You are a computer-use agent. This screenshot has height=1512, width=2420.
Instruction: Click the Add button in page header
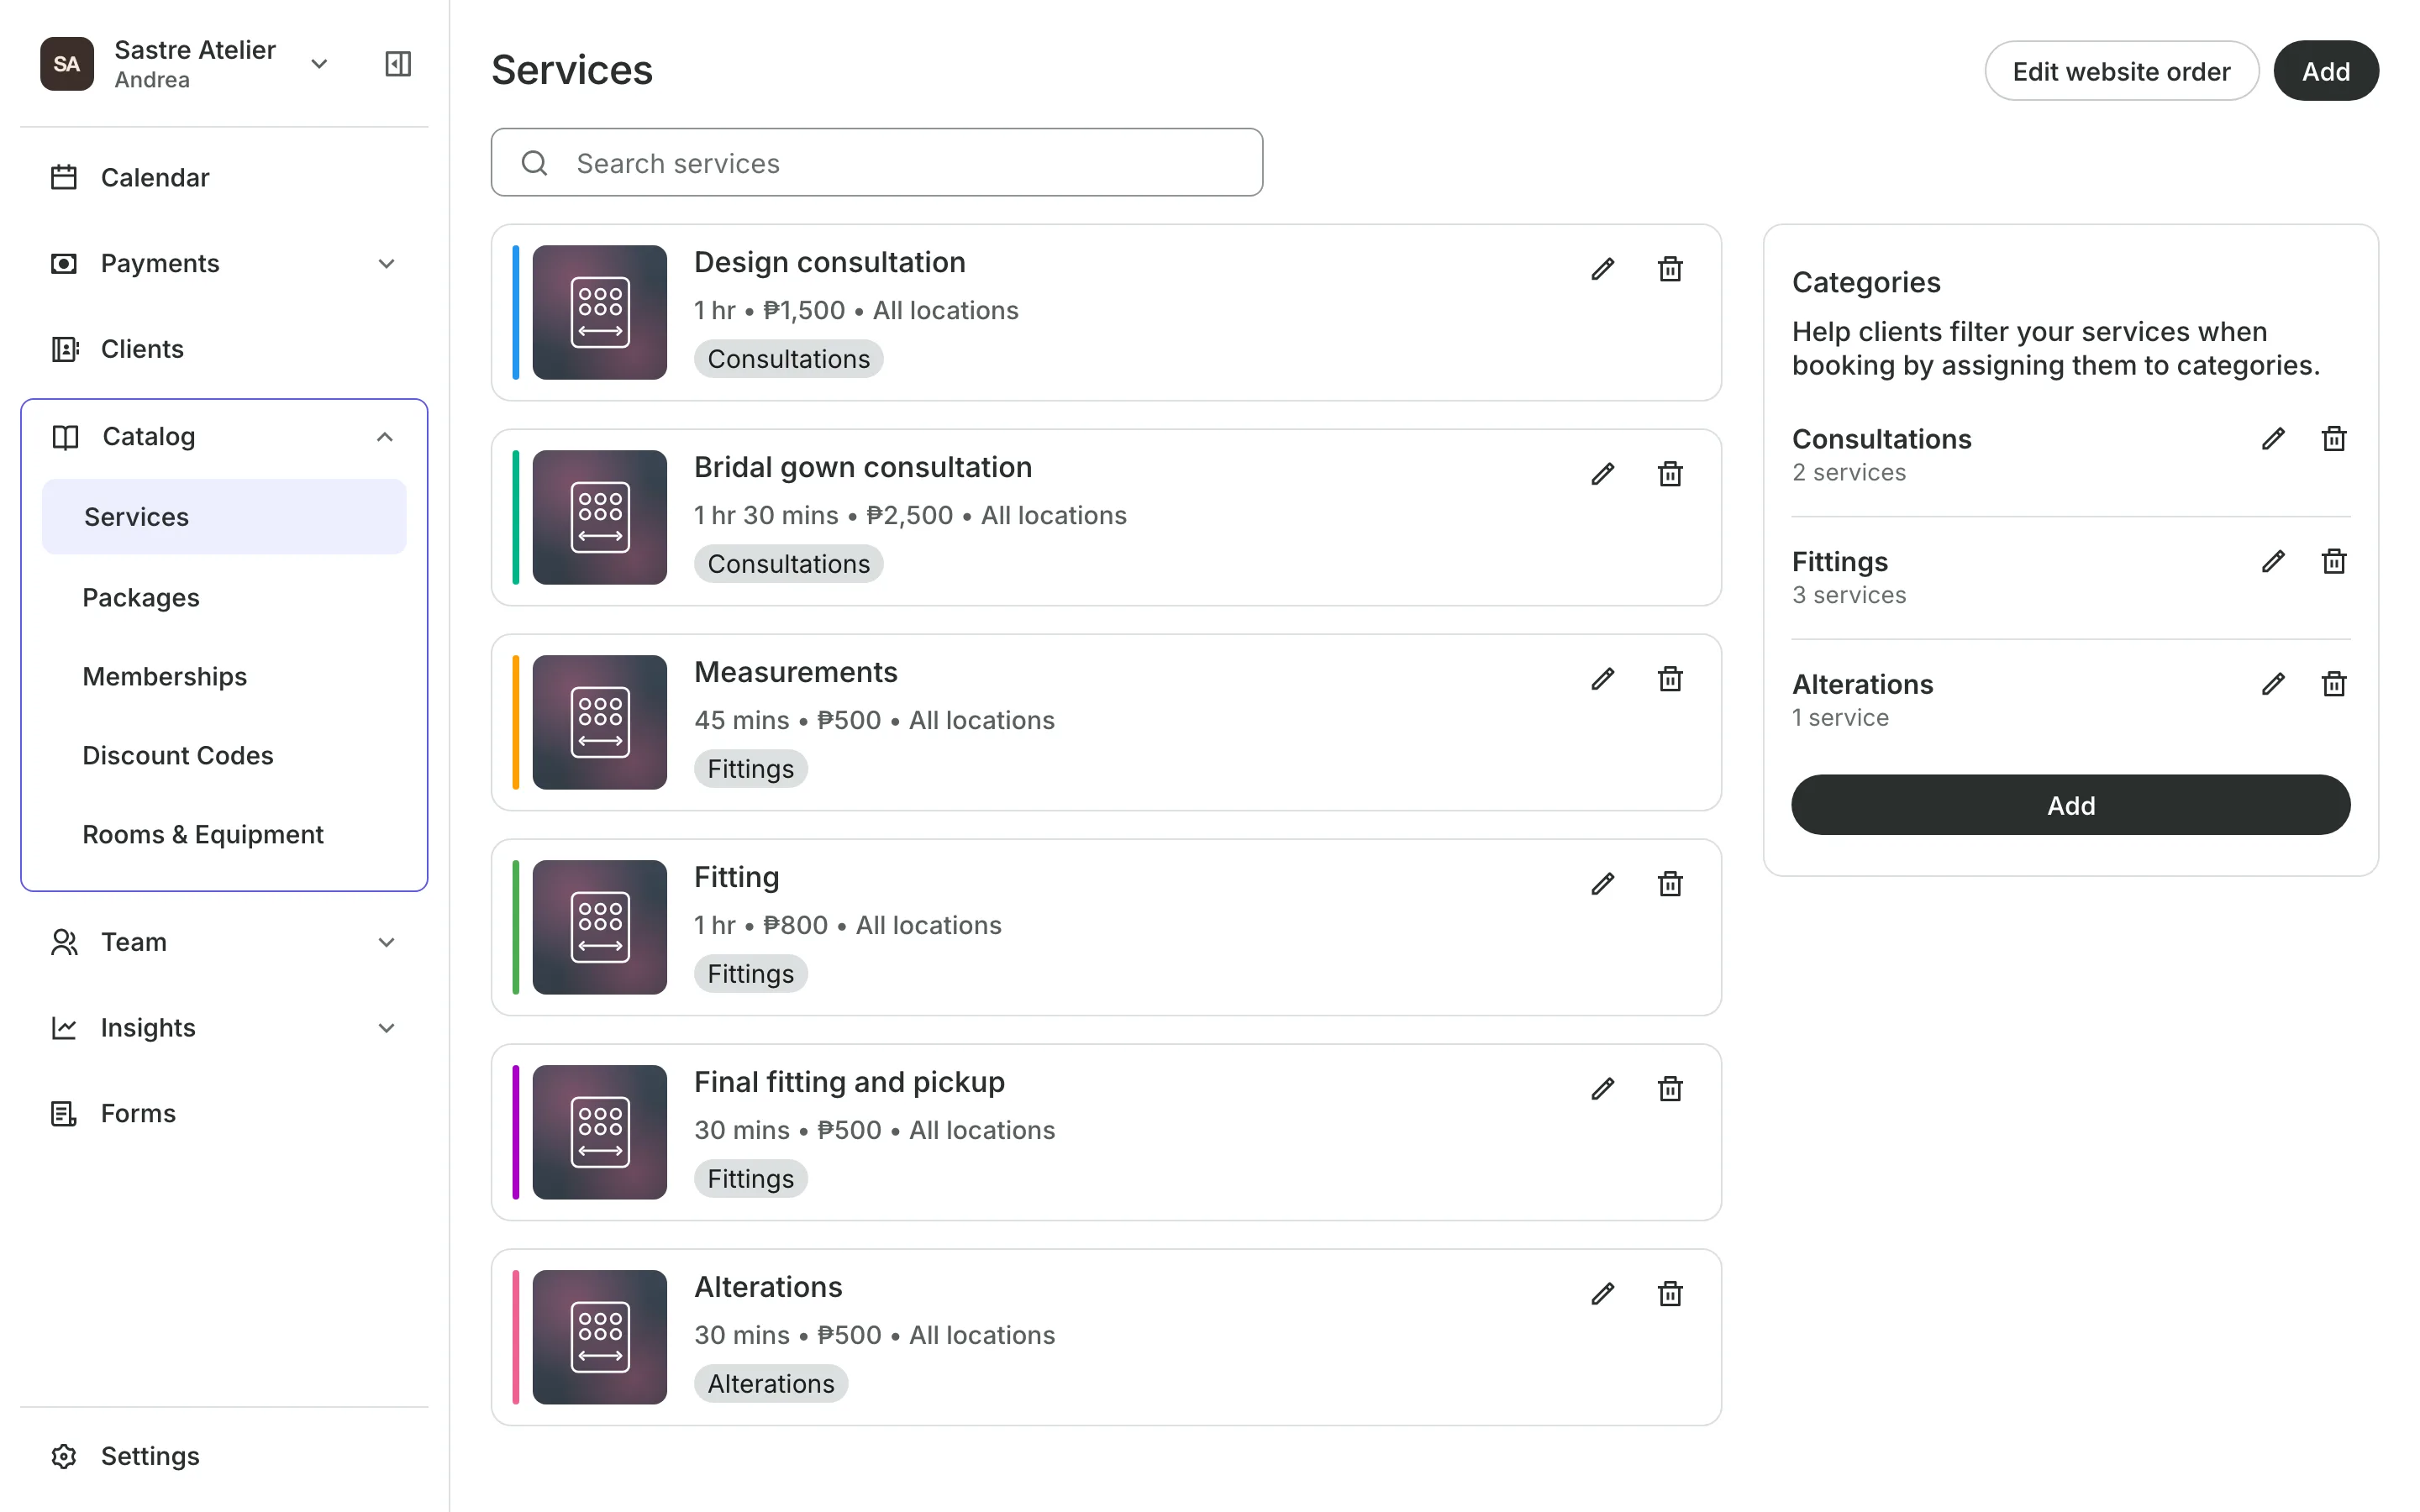[2325, 71]
